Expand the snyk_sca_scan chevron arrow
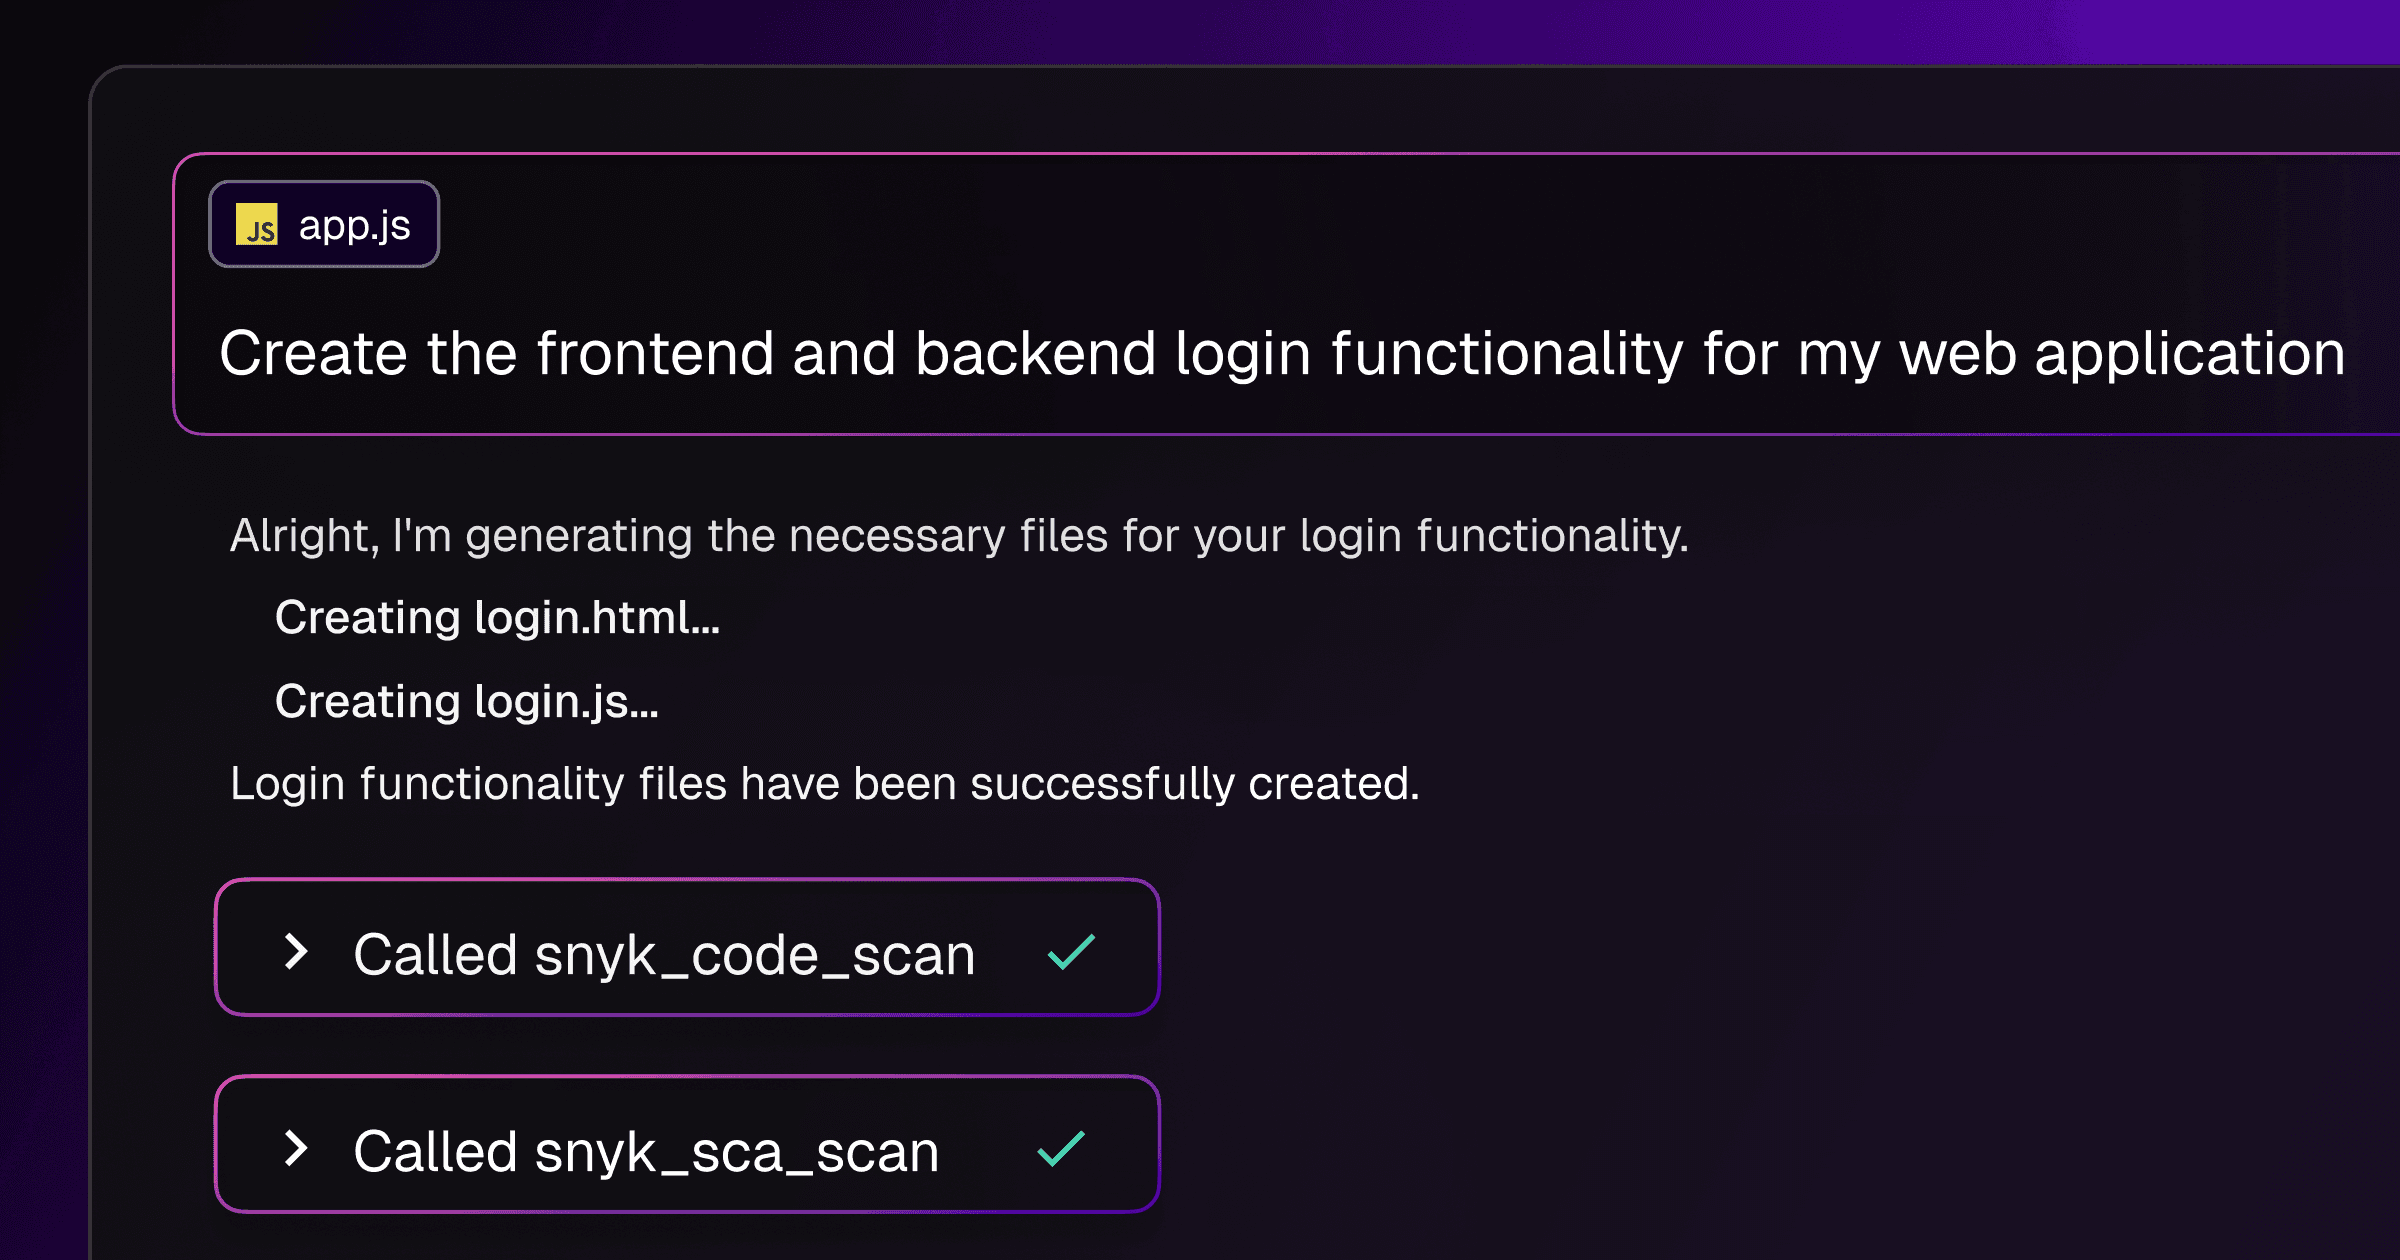Screen dimensions: 2400x1260 (x=295, y=1148)
